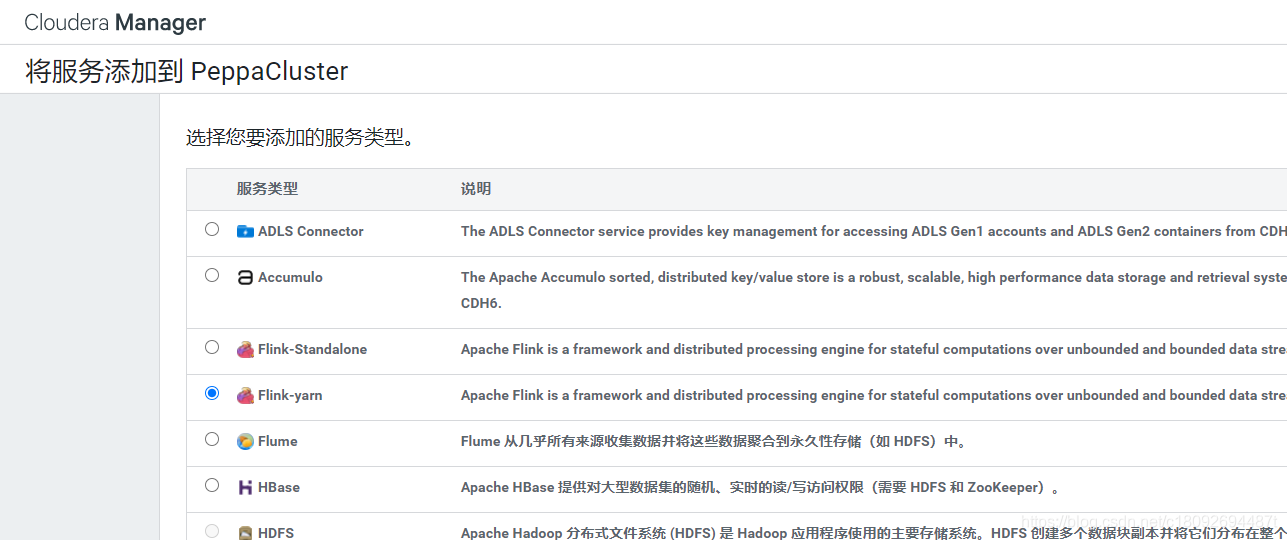Click the Flink-Standalone squirrel icon
Image resolution: width=1287 pixels, height=540 pixels.
coord(245,349)
